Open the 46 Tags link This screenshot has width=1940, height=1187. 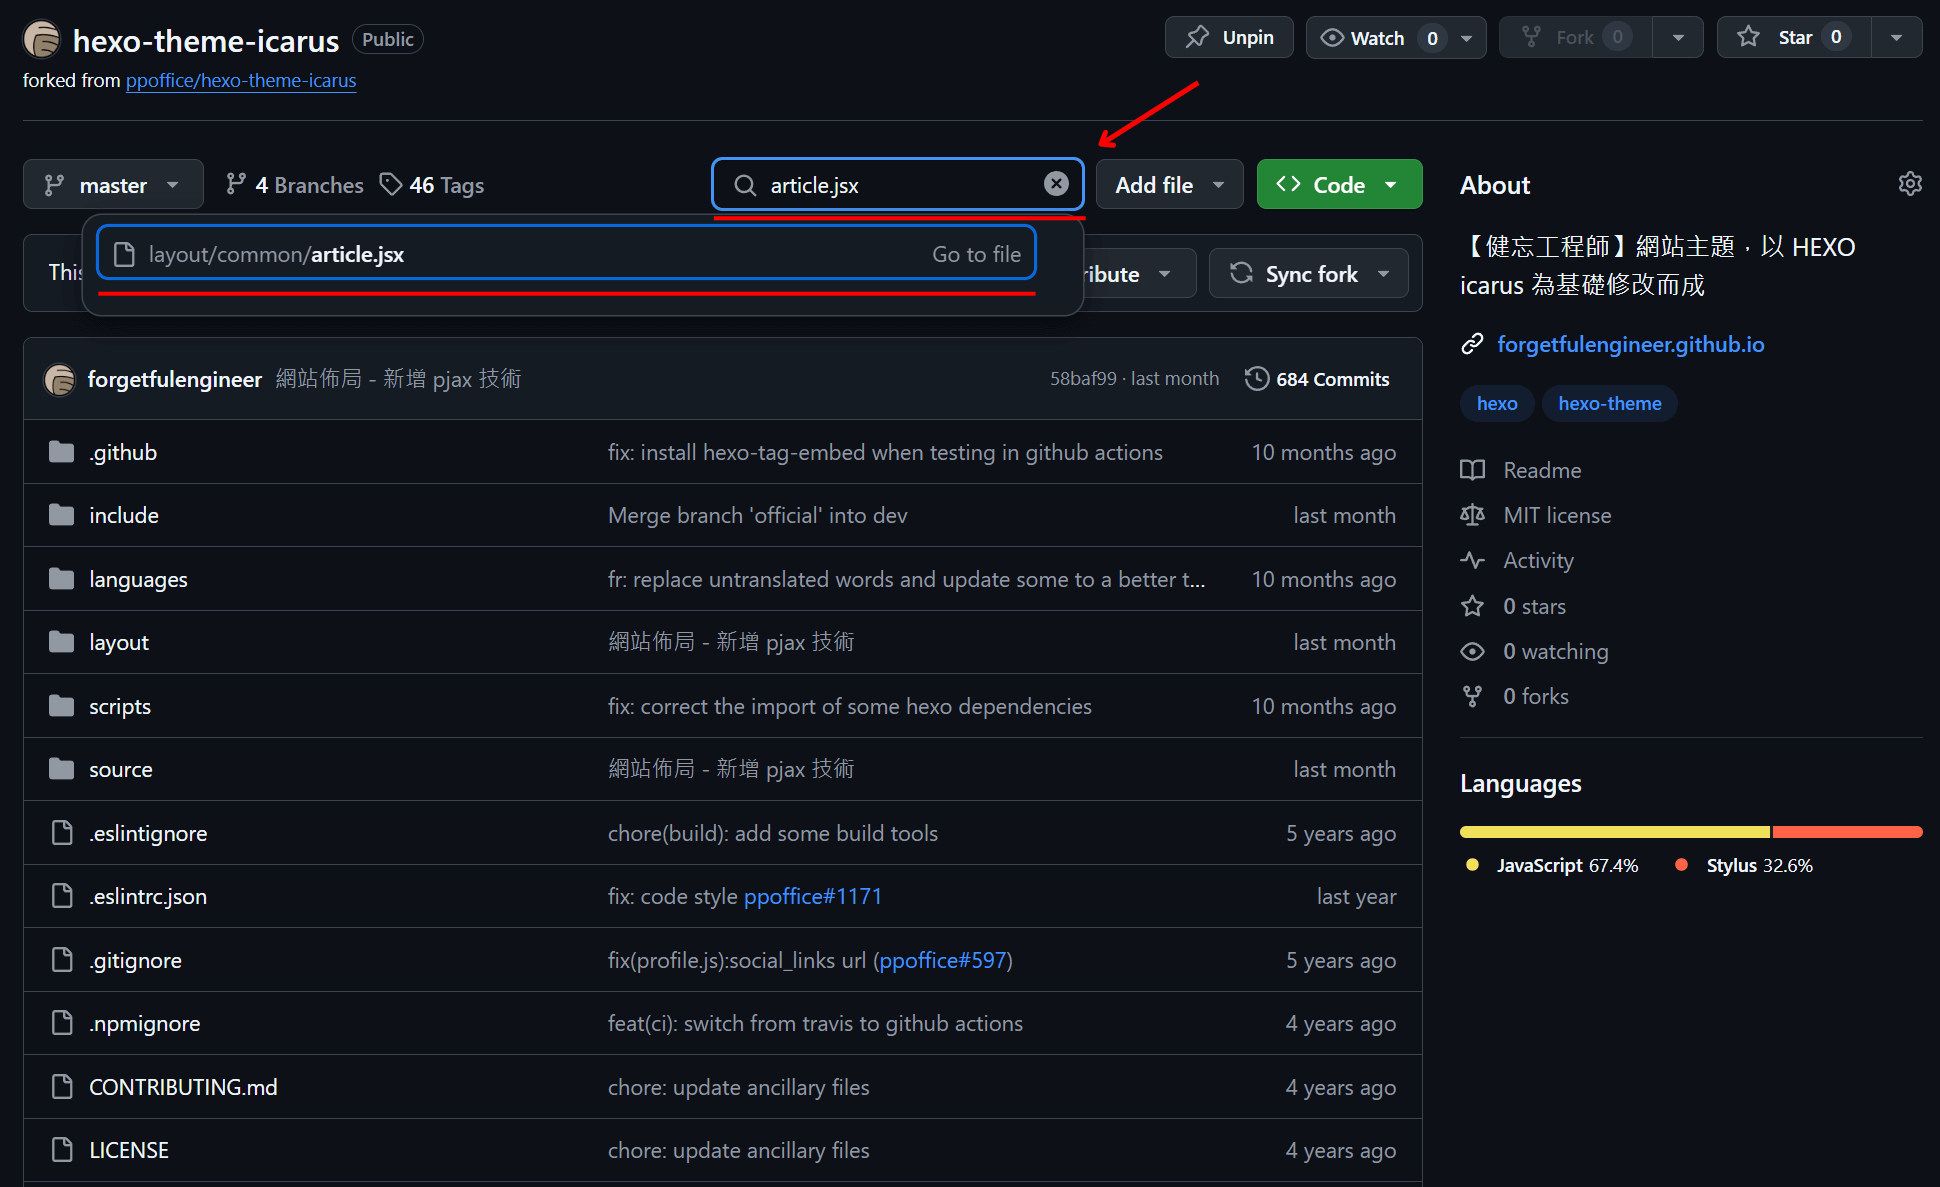click(432, 185)
